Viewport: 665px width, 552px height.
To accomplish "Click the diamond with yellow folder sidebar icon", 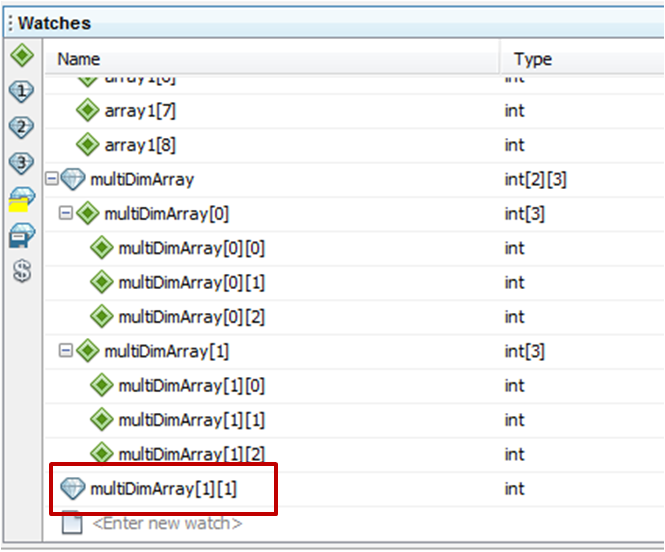I will click(21, 198).
